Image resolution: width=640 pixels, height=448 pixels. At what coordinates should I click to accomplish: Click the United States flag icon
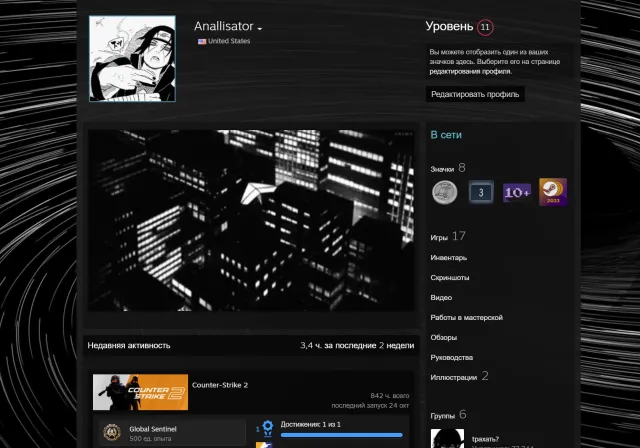(202, 41)
